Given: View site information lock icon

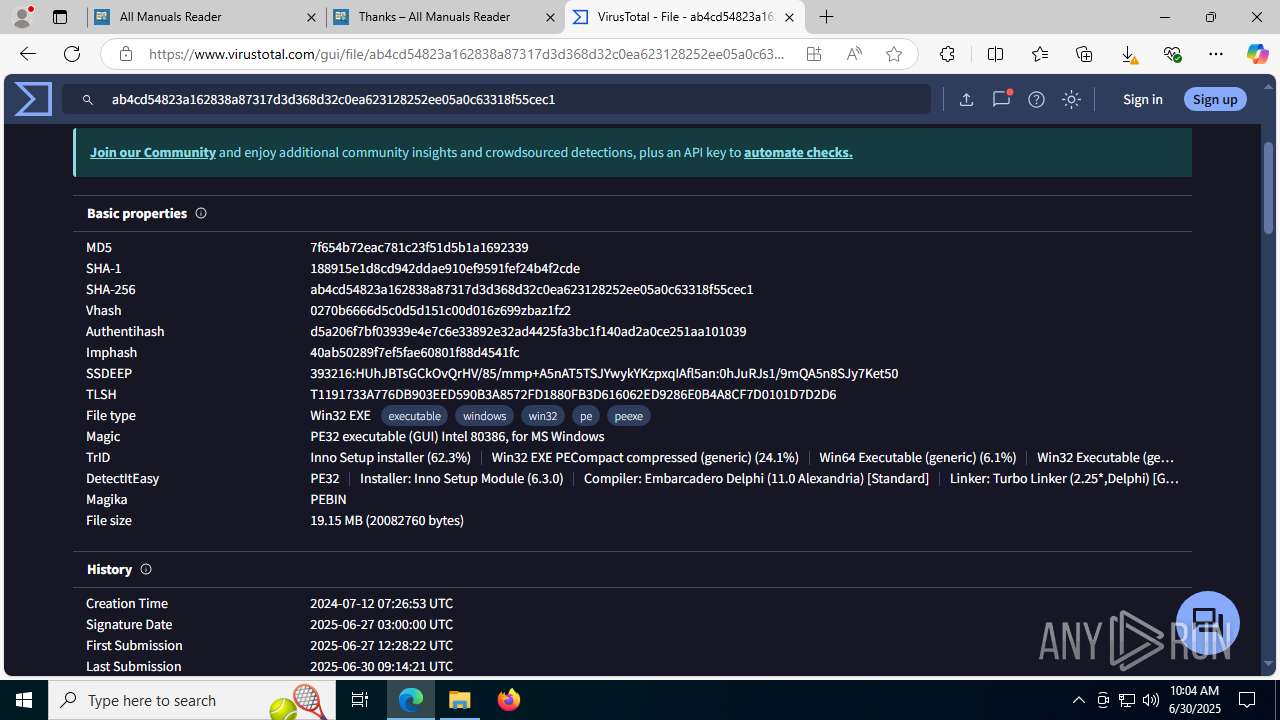Looking at the screenshot, I should (125, 54).
